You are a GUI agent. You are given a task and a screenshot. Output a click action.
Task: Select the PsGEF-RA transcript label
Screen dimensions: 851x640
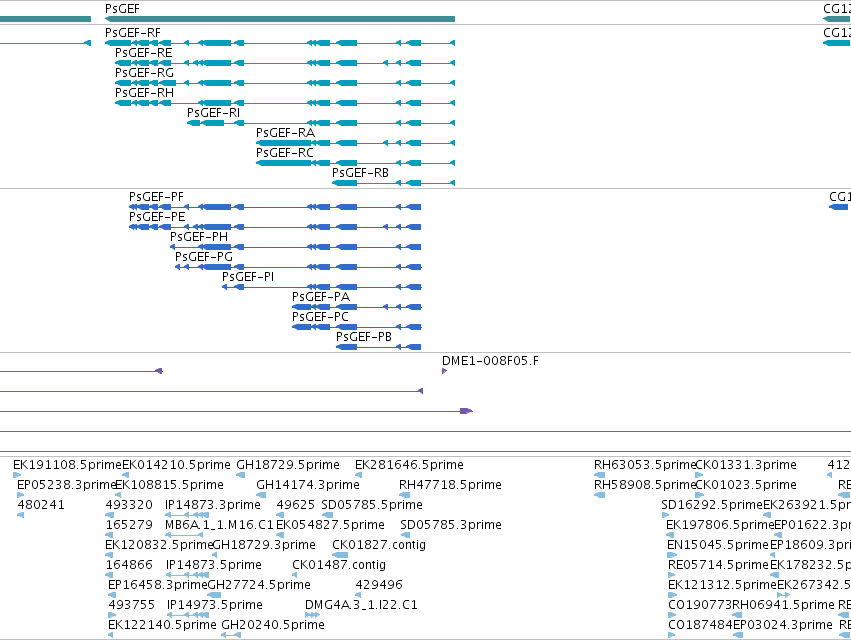point(285,133)
